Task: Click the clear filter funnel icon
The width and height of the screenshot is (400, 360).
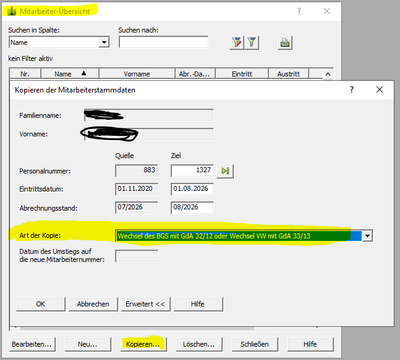Action: [x=236, y=42]
